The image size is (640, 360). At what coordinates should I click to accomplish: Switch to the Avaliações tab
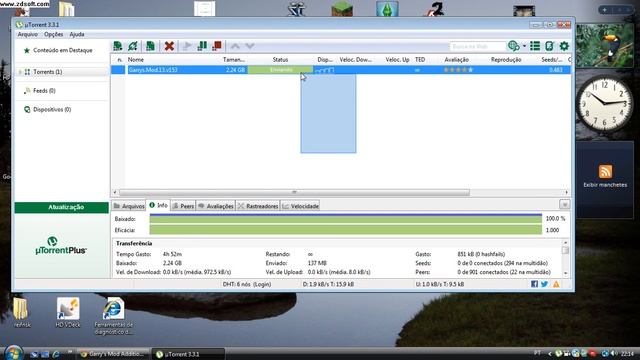216,206
